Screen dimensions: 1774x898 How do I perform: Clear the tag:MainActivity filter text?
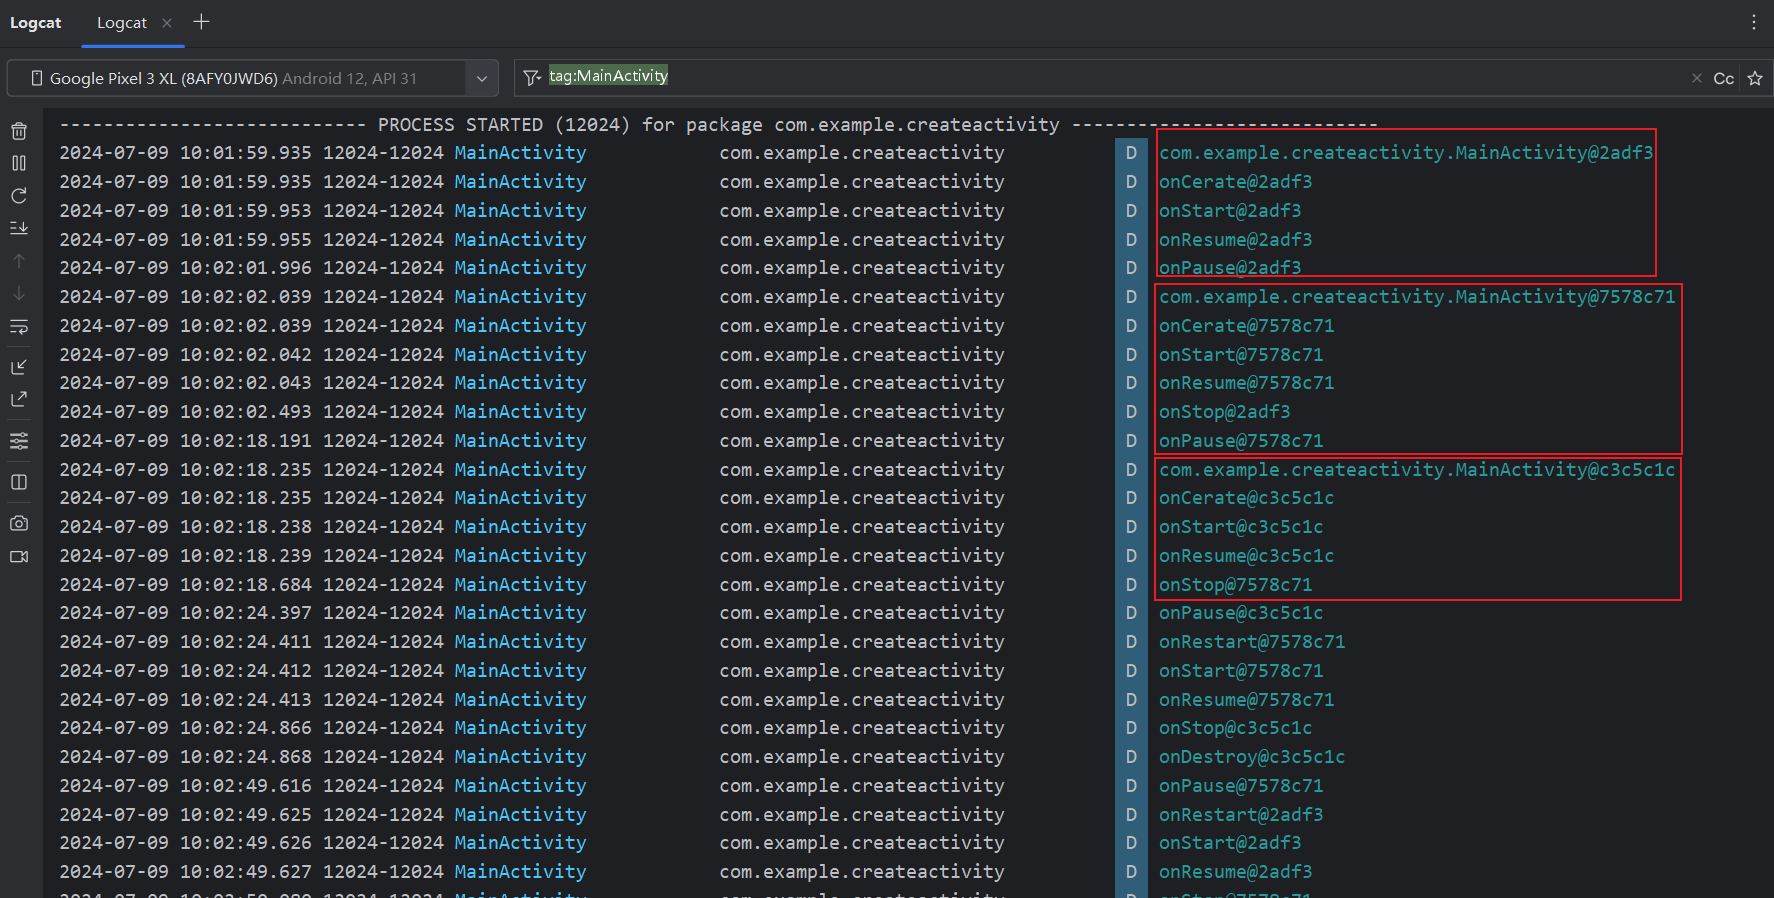(1696, 78)
